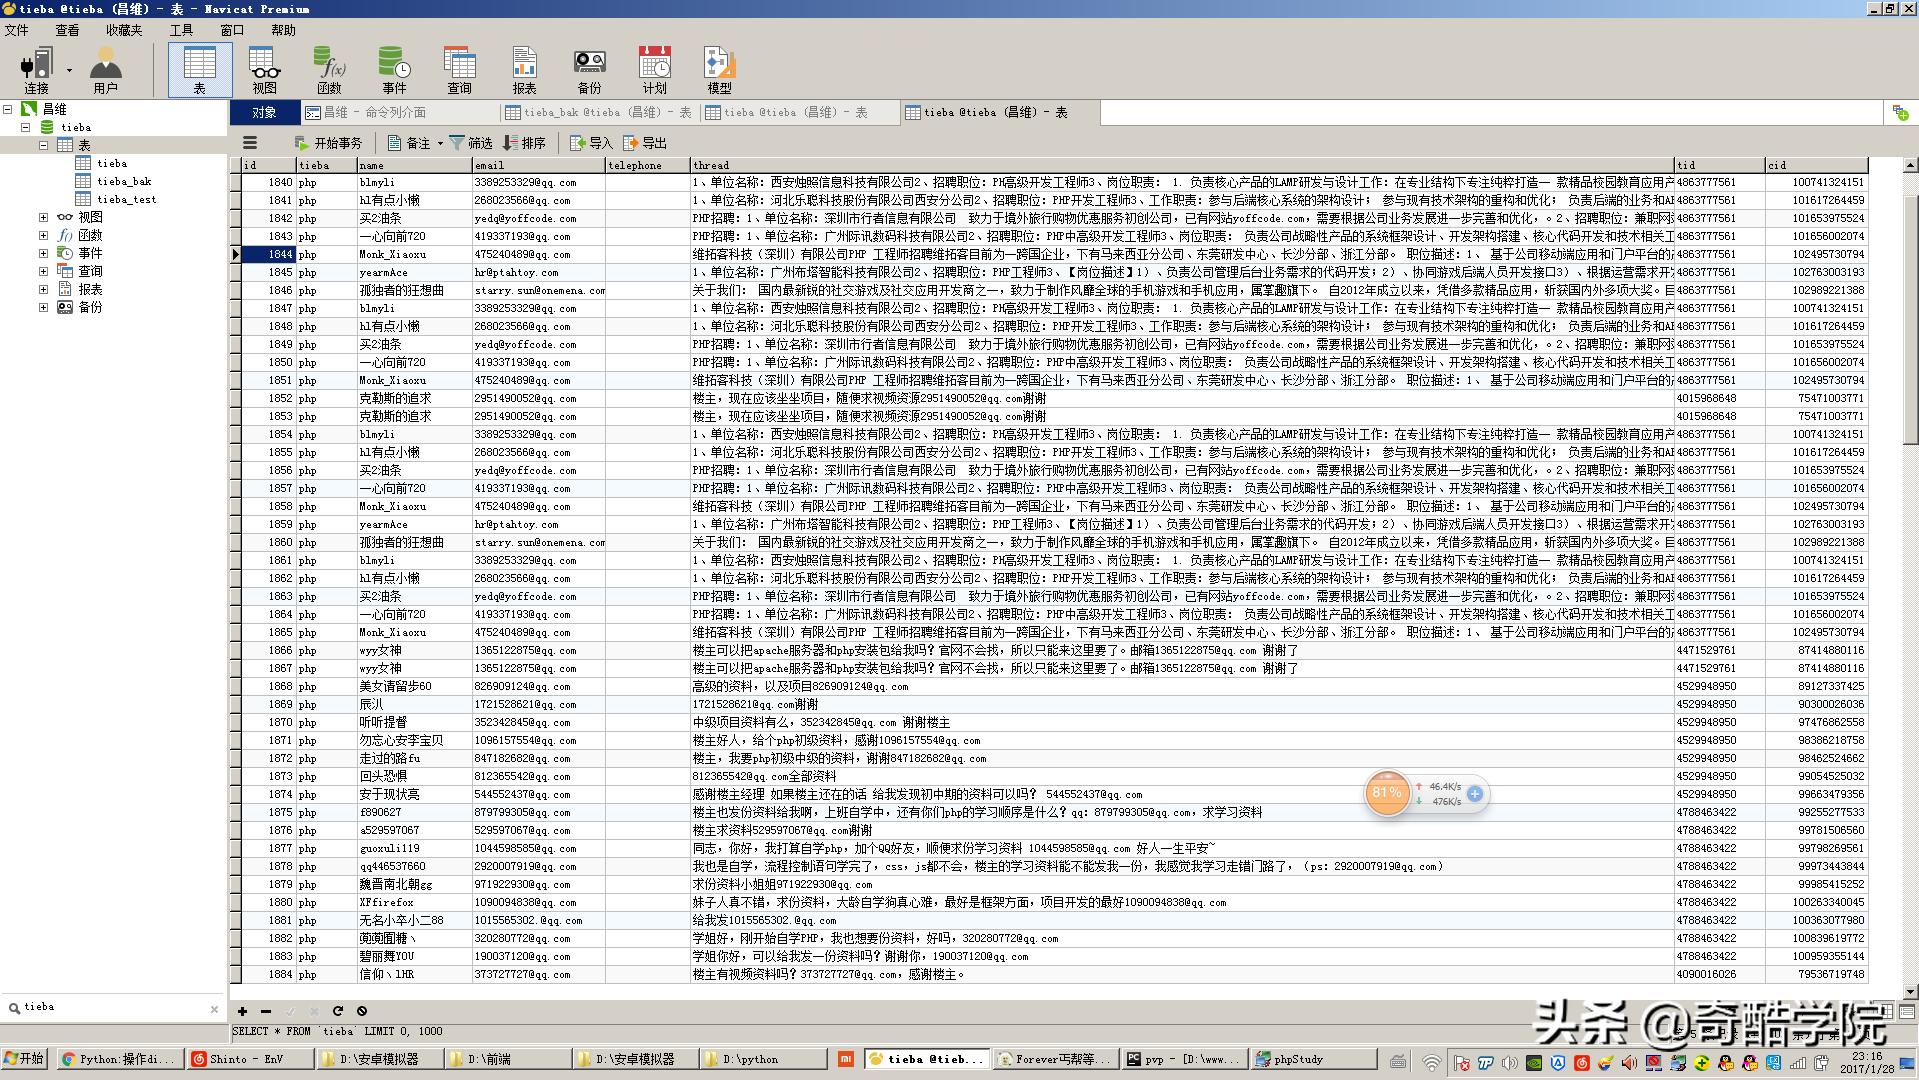Expand the 事件 tree node
Viewport: 1919px width, 1080px height.
43,253
